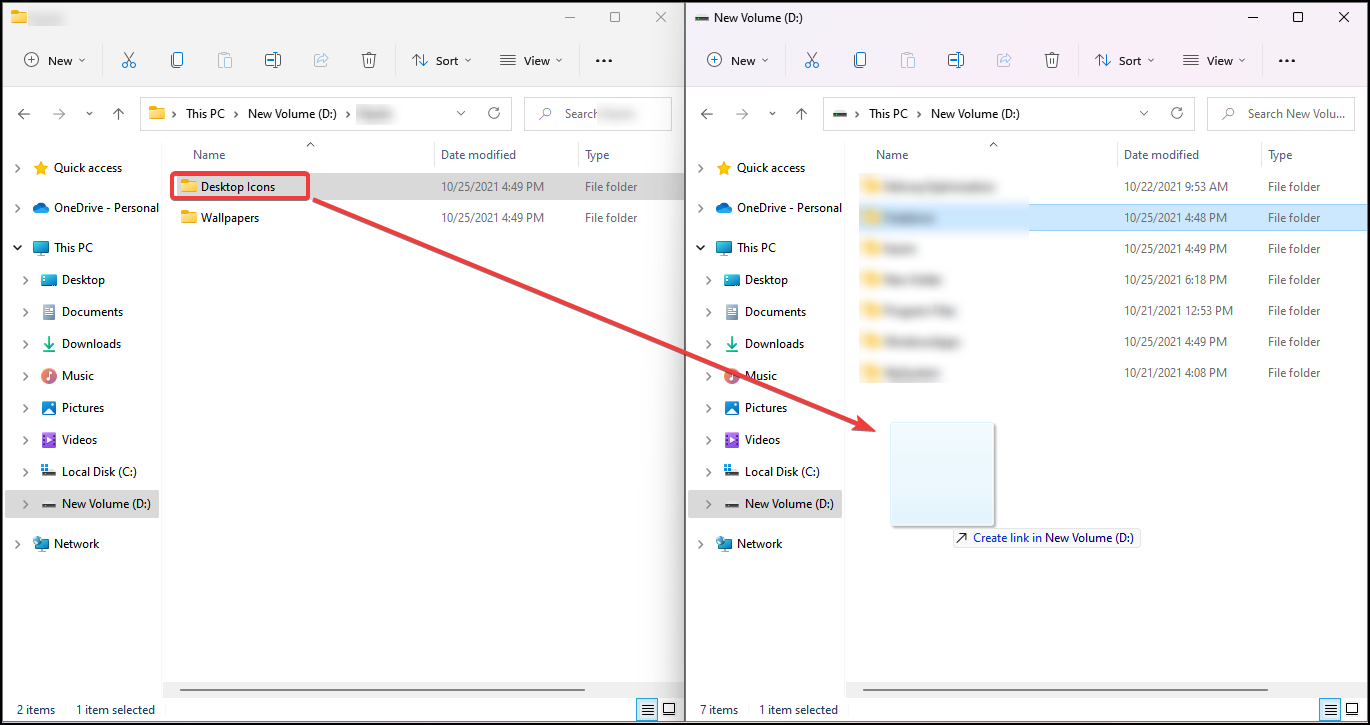Open New menu in left window
The image size is (1370, 725).
click(x=55, y=60)
